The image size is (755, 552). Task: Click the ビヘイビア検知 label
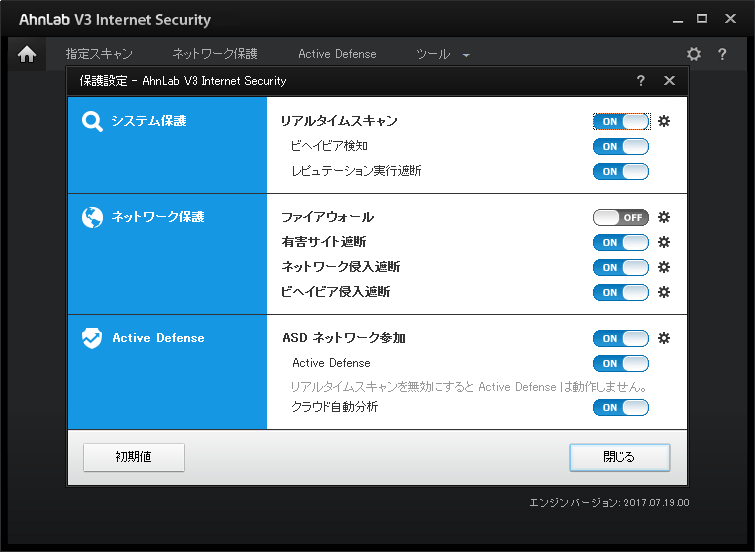pos(329,146)
